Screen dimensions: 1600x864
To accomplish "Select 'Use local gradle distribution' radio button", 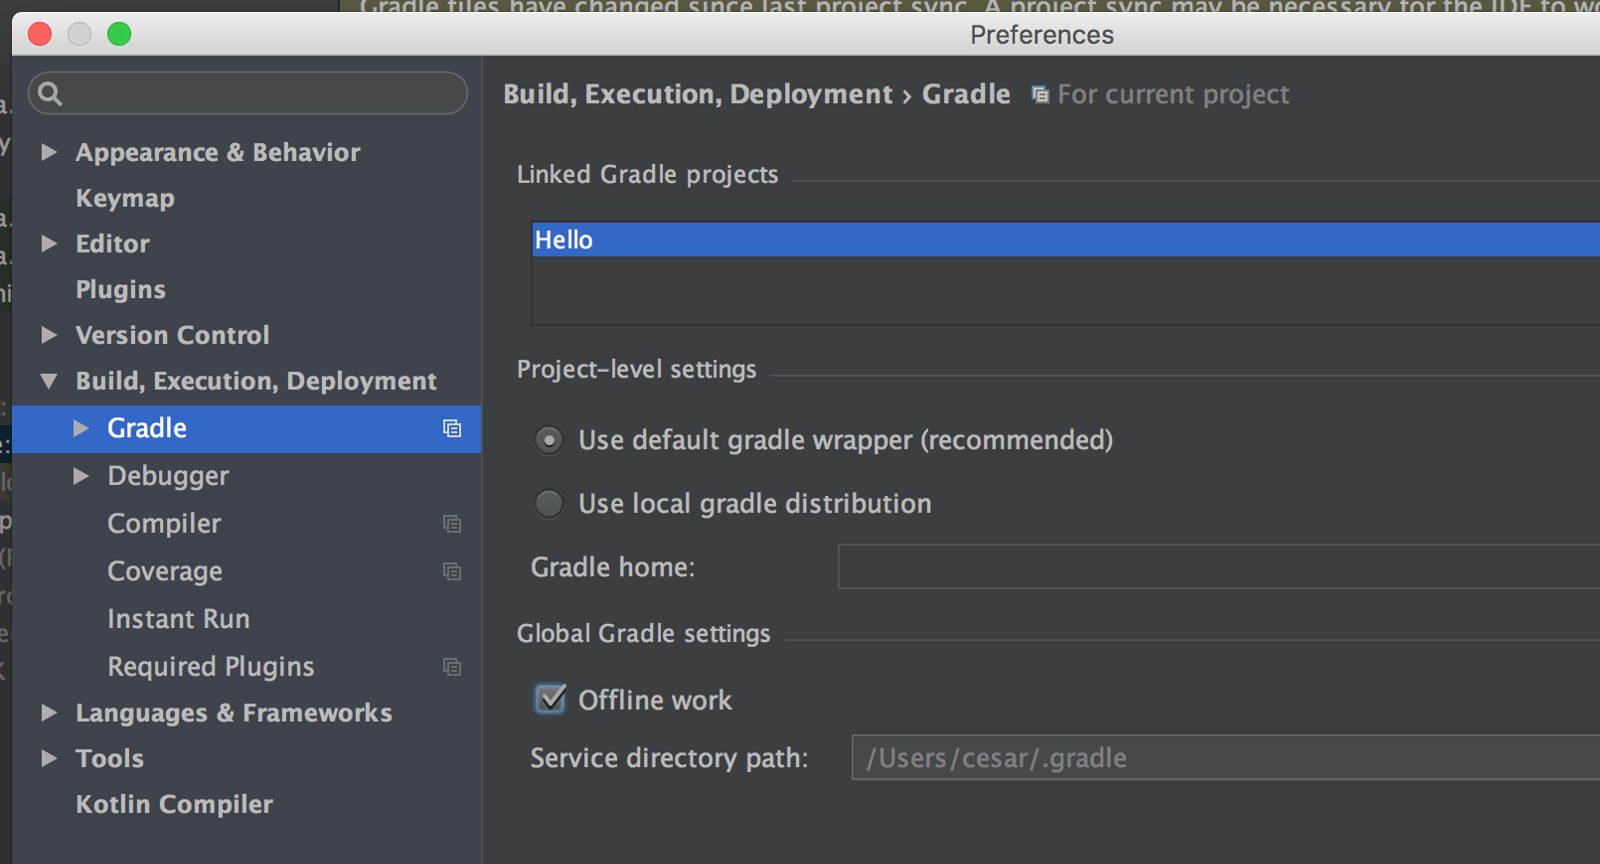I will [x=549, y=504].
